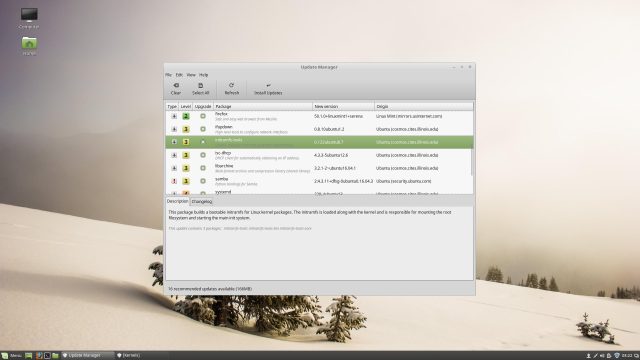The image size is (640, 360).
Task: Click the level 2 badge in firefox row
Action: pos(186,116)
